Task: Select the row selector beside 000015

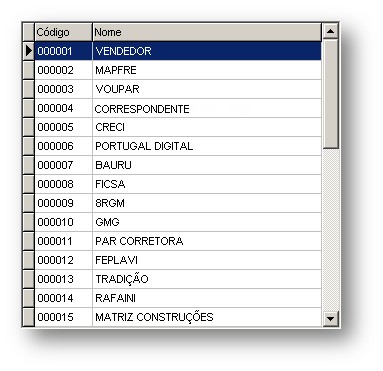Action: coord(29,317)
